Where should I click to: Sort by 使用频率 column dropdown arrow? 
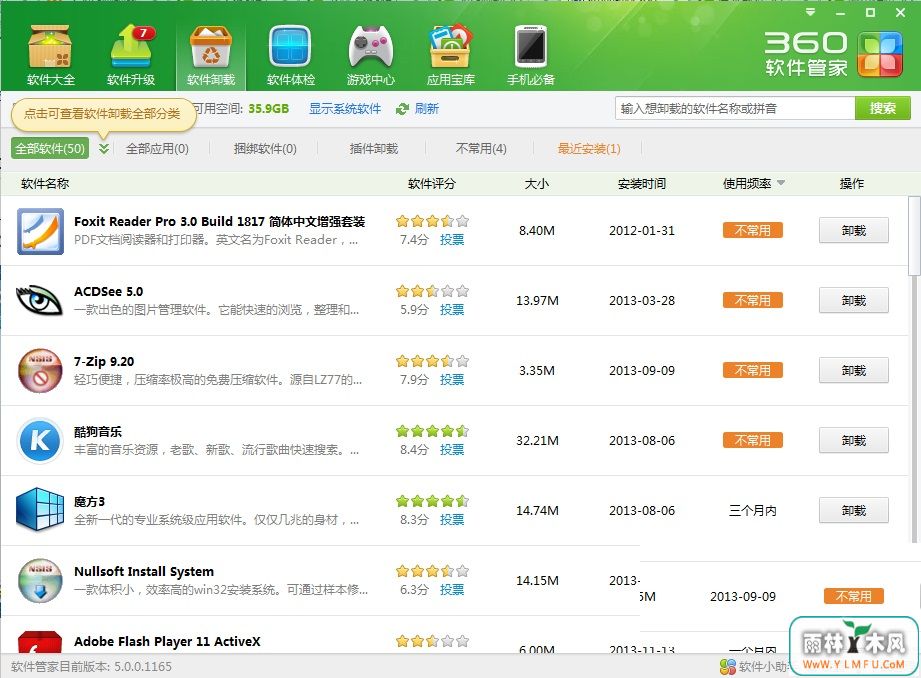[781, 183]
